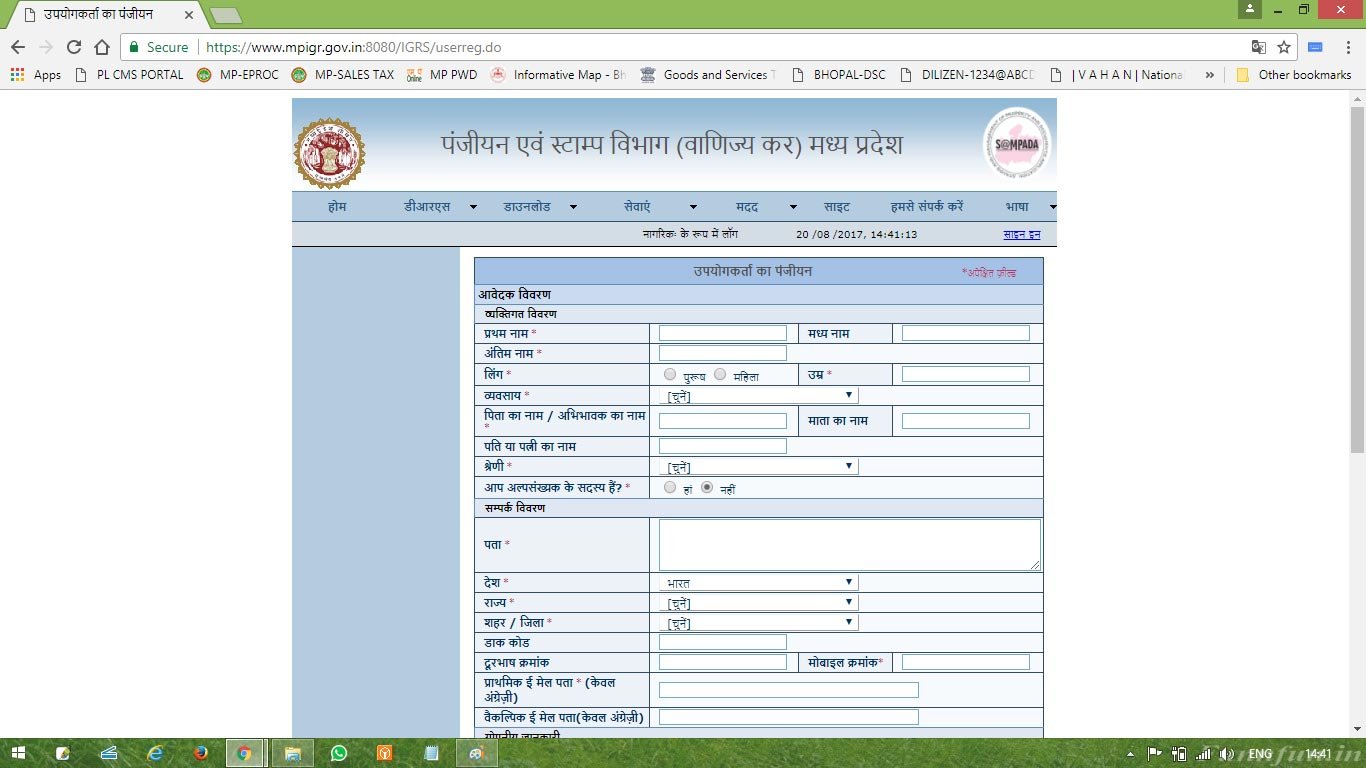This screenshot has width=1366, height=768.
Task: Open the Google Translate icon in address bar
Action: pyautogui.click(x=1258, y=47)
